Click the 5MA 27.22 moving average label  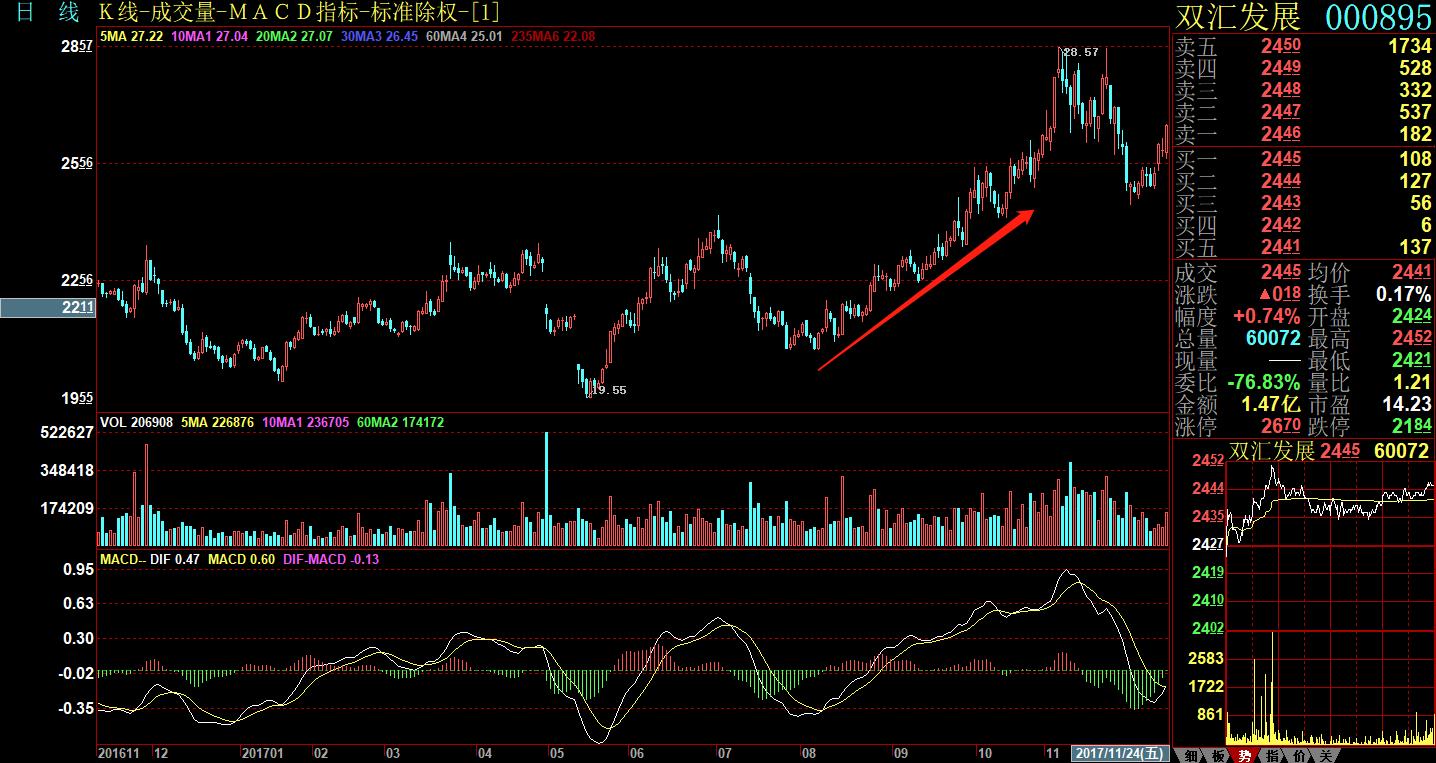click(132, 36)
